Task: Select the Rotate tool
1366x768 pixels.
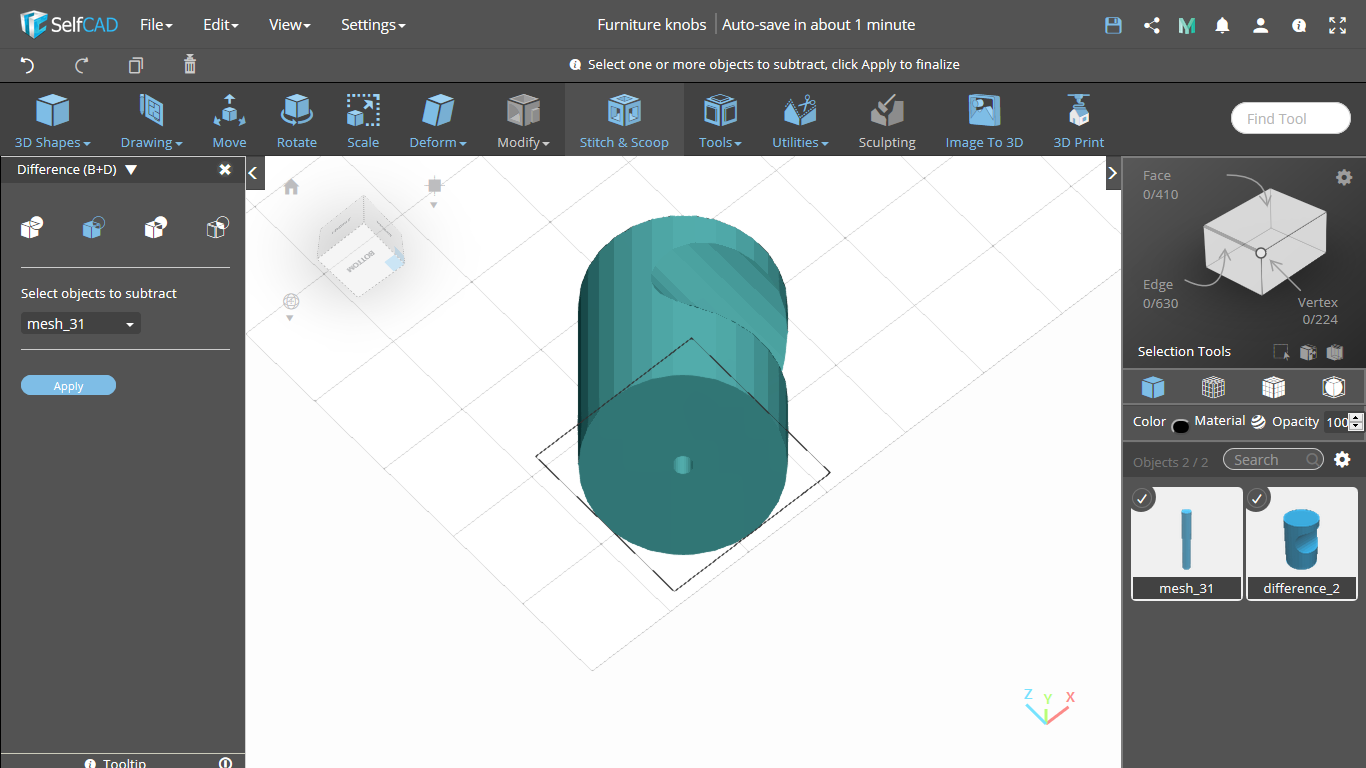Action: [x=297, y=120]
